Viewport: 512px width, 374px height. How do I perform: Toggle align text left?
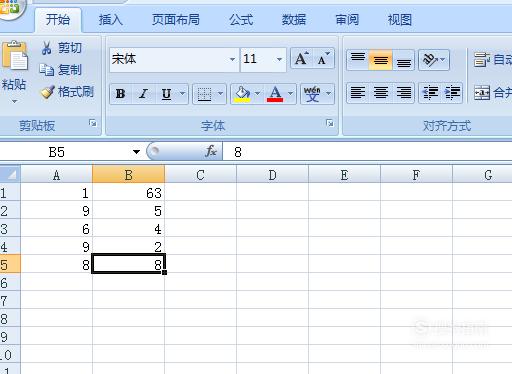358,93
